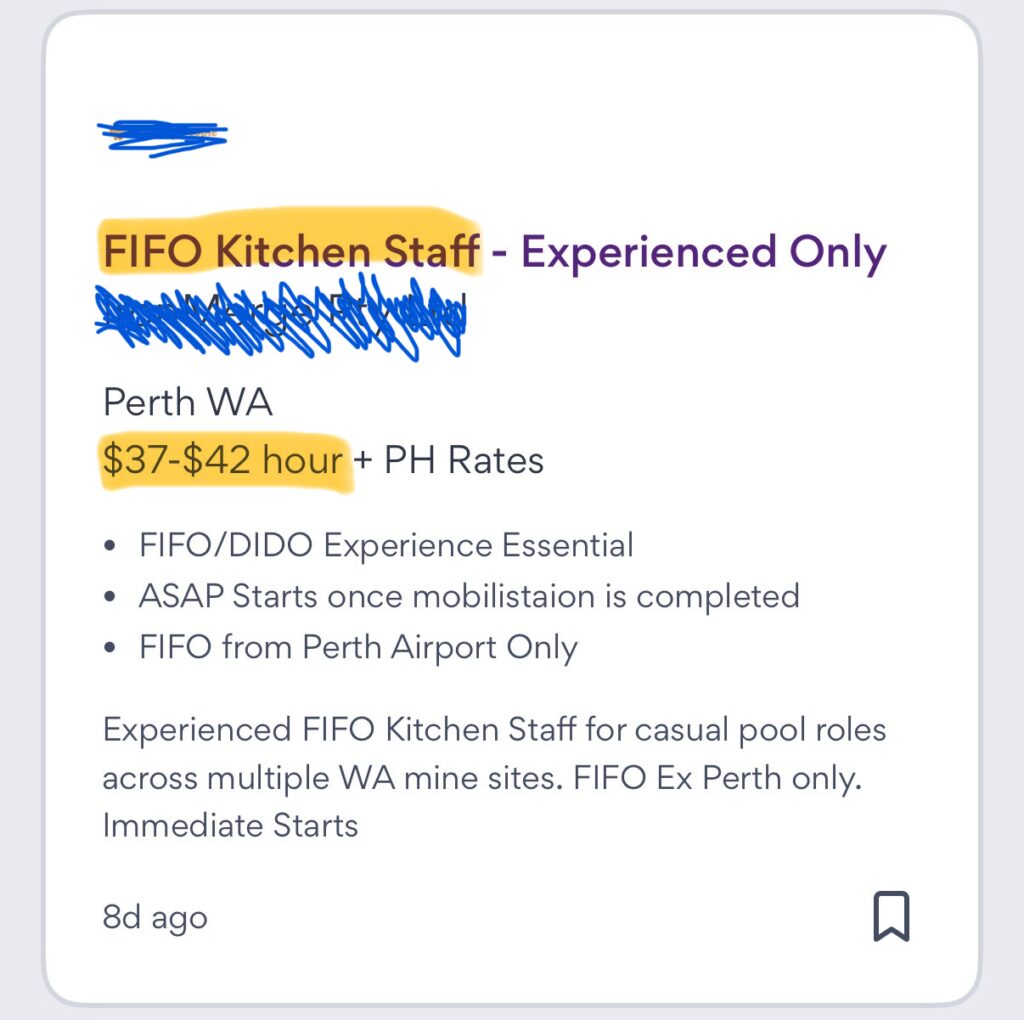This screenshot has width=1024, height=1020.
Task: Click the "FIFO/DIDO Experience Essential" bullet point
Action: 386,546
